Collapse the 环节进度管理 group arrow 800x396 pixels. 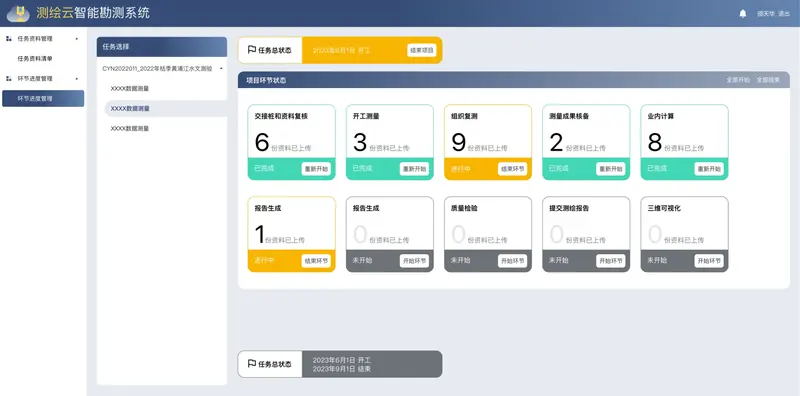(77, 79)
